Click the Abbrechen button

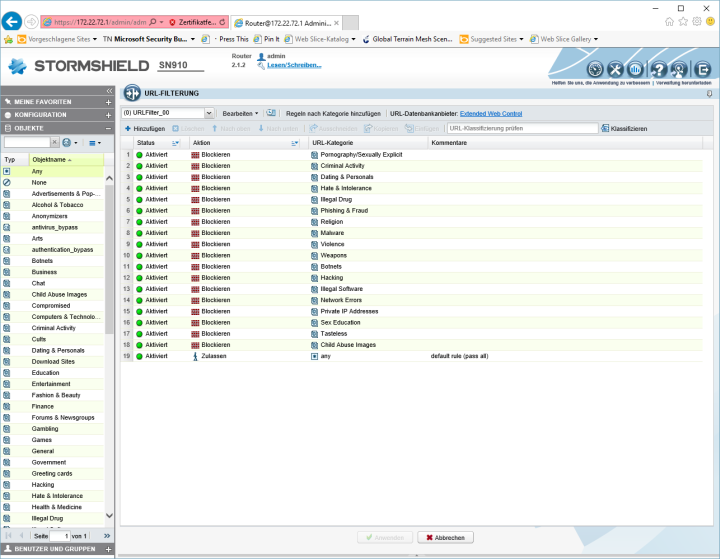(443, 537)
